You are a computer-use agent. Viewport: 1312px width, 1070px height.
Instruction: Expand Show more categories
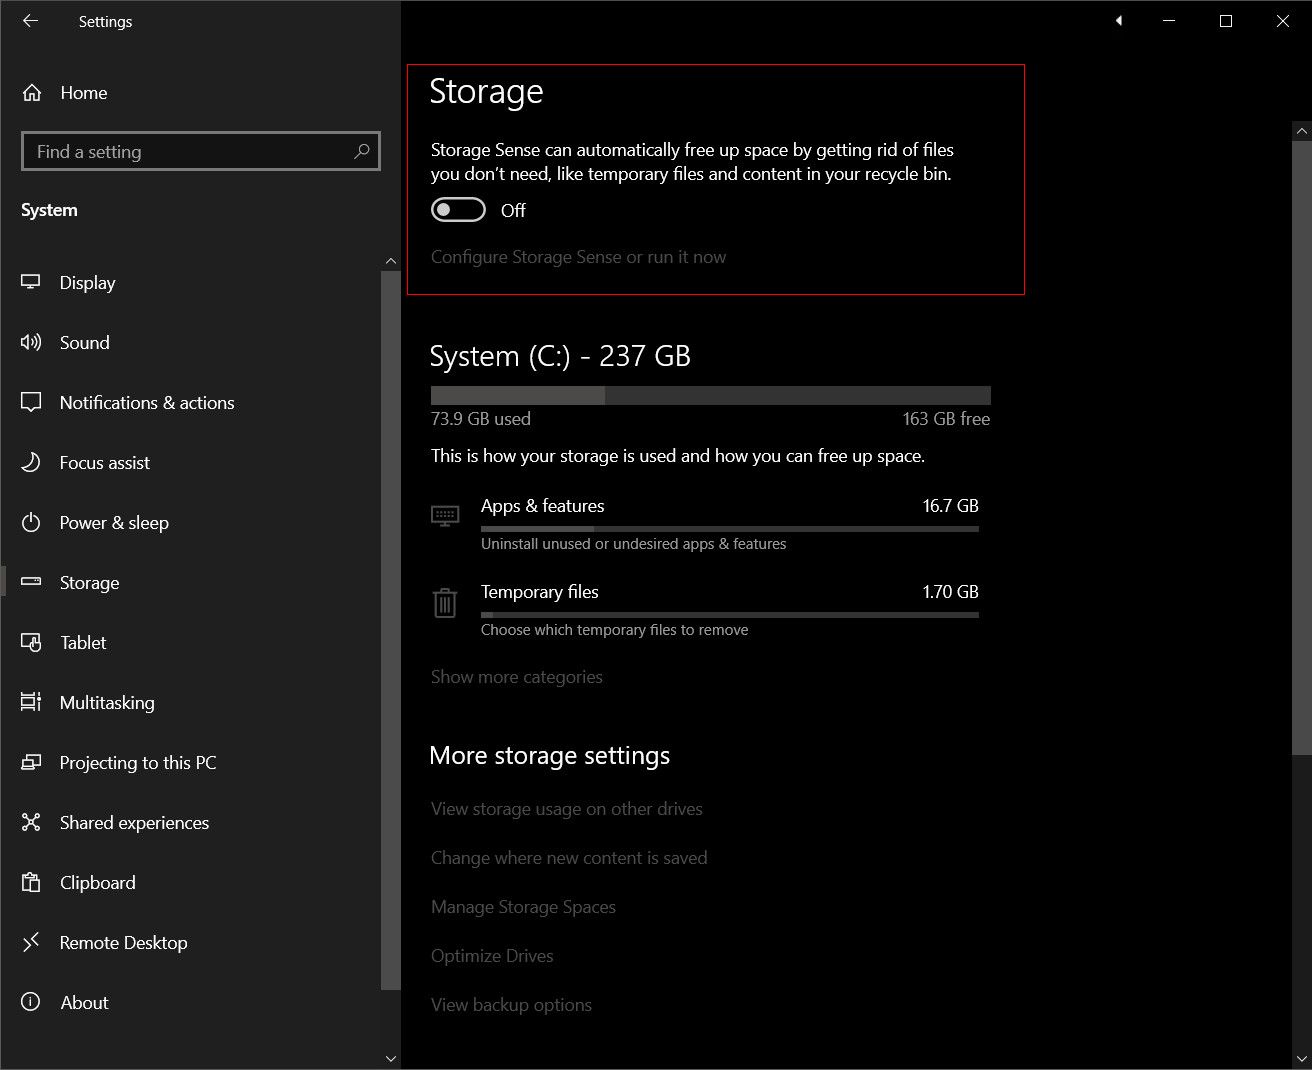(516, 677)
